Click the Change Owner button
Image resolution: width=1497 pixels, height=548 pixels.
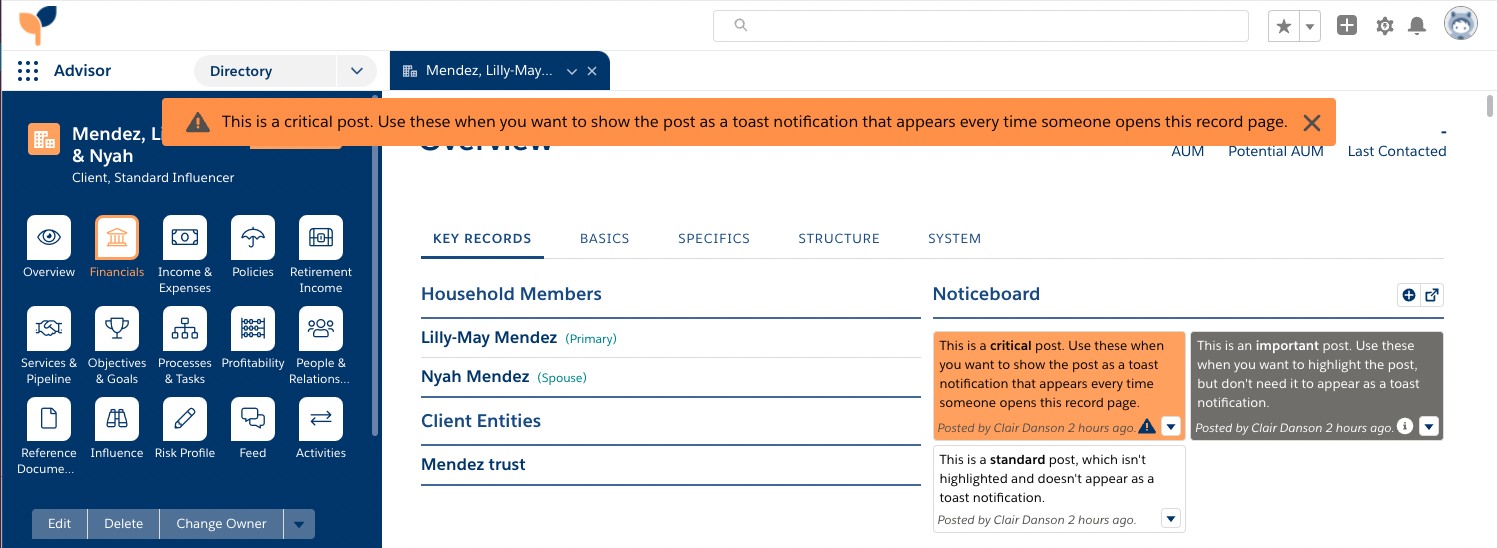click(x=221, y=524)
